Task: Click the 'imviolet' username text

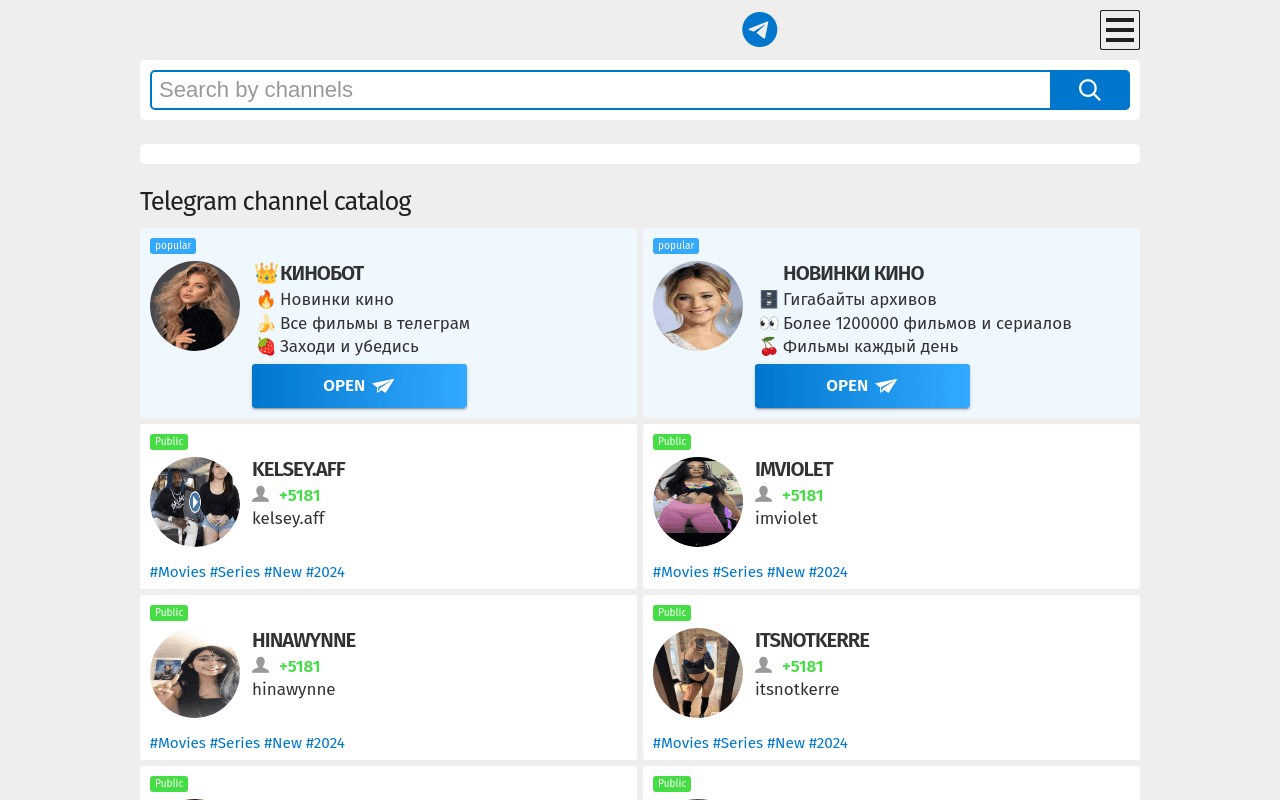Action: [x=786, y=518]
